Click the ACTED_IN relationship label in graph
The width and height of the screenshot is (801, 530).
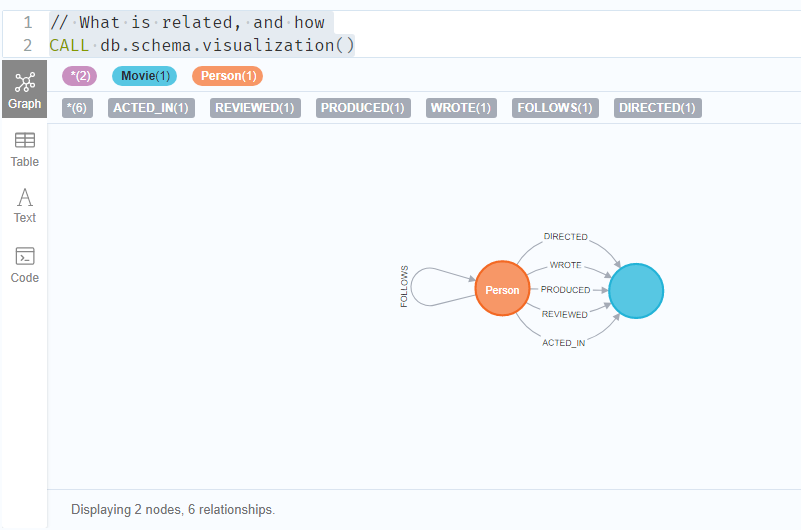564,343
